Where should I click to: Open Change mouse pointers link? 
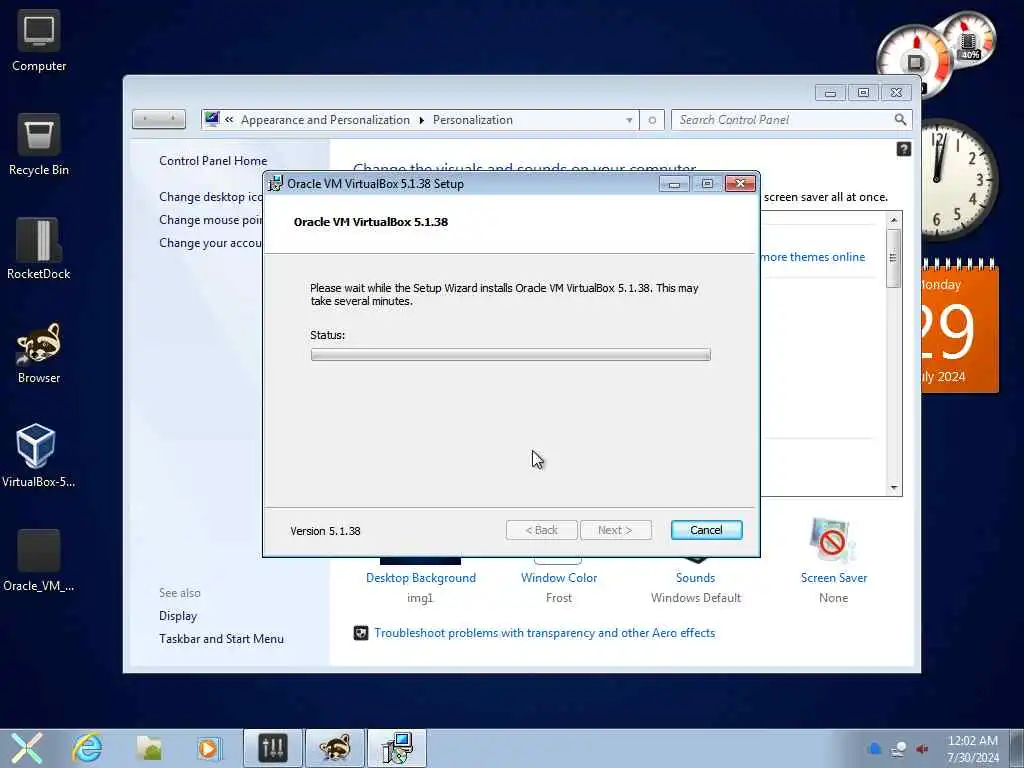tap(210, 219)
